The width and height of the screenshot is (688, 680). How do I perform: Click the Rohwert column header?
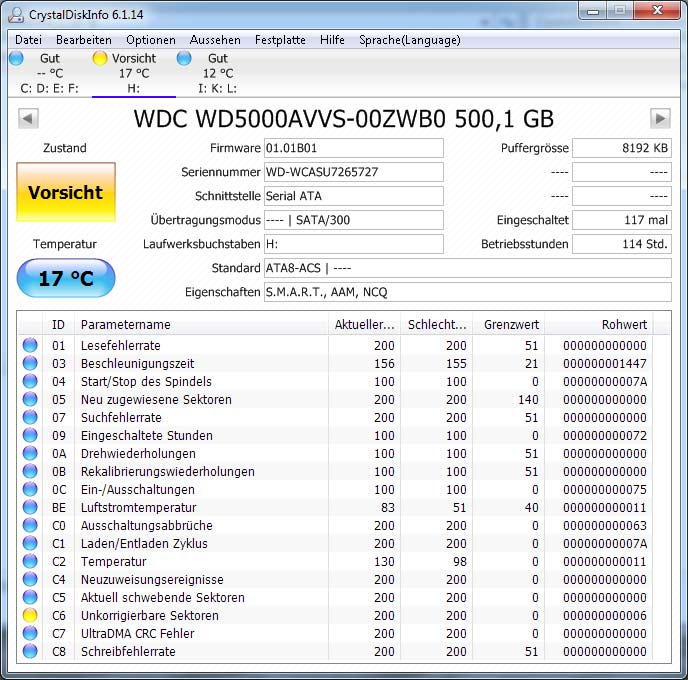(598, 325)
